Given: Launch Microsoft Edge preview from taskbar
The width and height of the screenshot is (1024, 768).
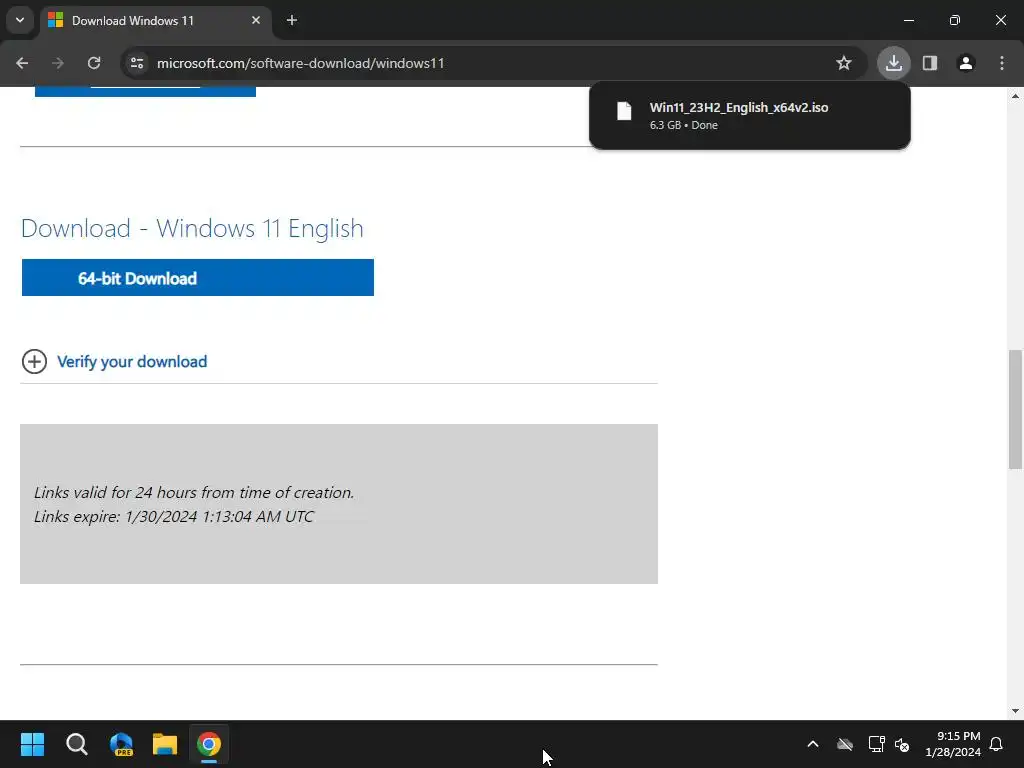Looking at the screenshot, I should click(121, 744).
